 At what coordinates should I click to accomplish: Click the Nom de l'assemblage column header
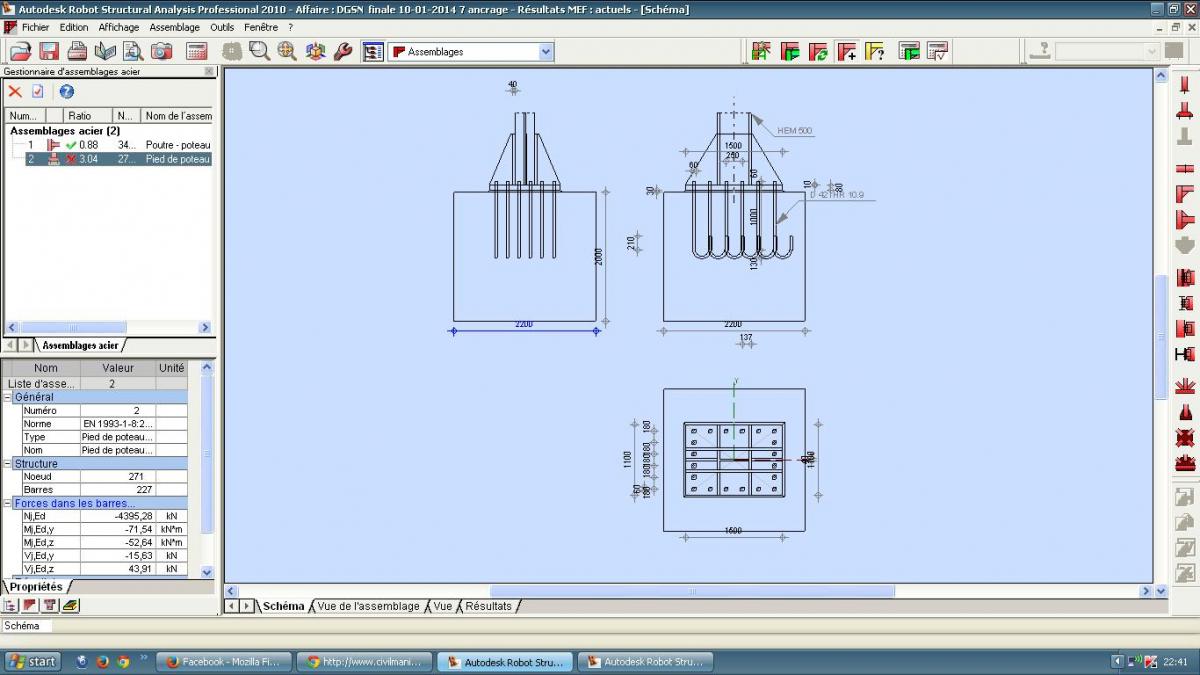coord(177,116)
